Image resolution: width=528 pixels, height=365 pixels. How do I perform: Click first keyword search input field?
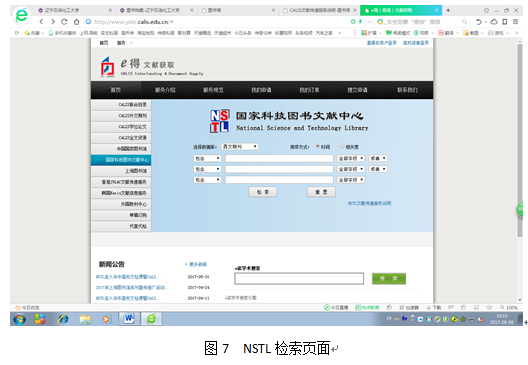279,158
